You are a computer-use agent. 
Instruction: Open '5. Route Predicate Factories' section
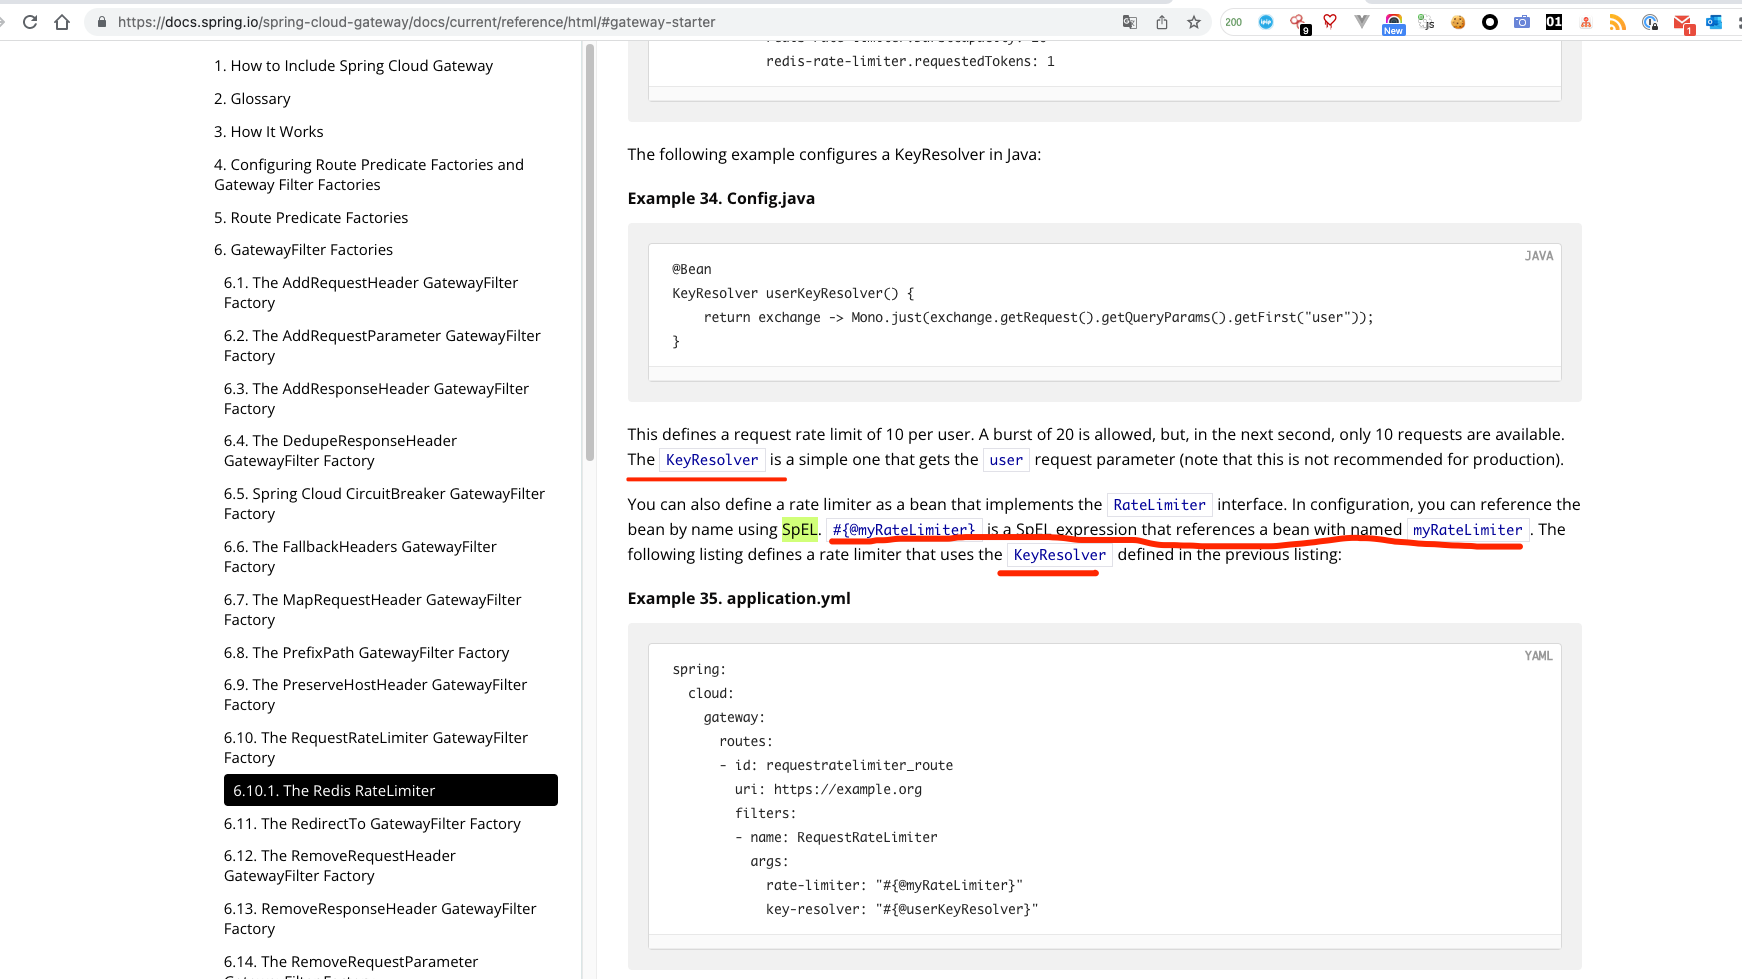tap(311, 218)
